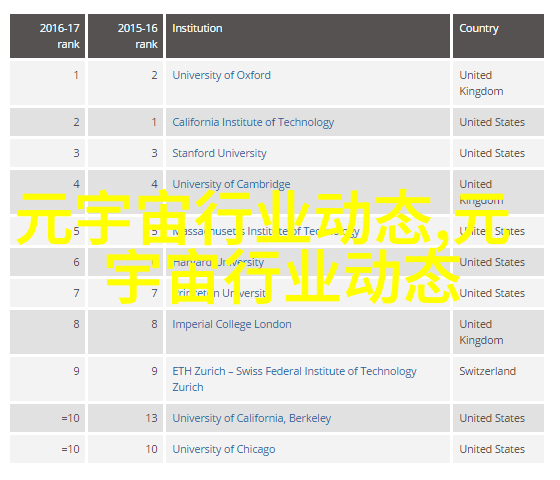This screenshot has width=560, height=480.
Task: Click the University of Chicago link
Action: [224, 449]
